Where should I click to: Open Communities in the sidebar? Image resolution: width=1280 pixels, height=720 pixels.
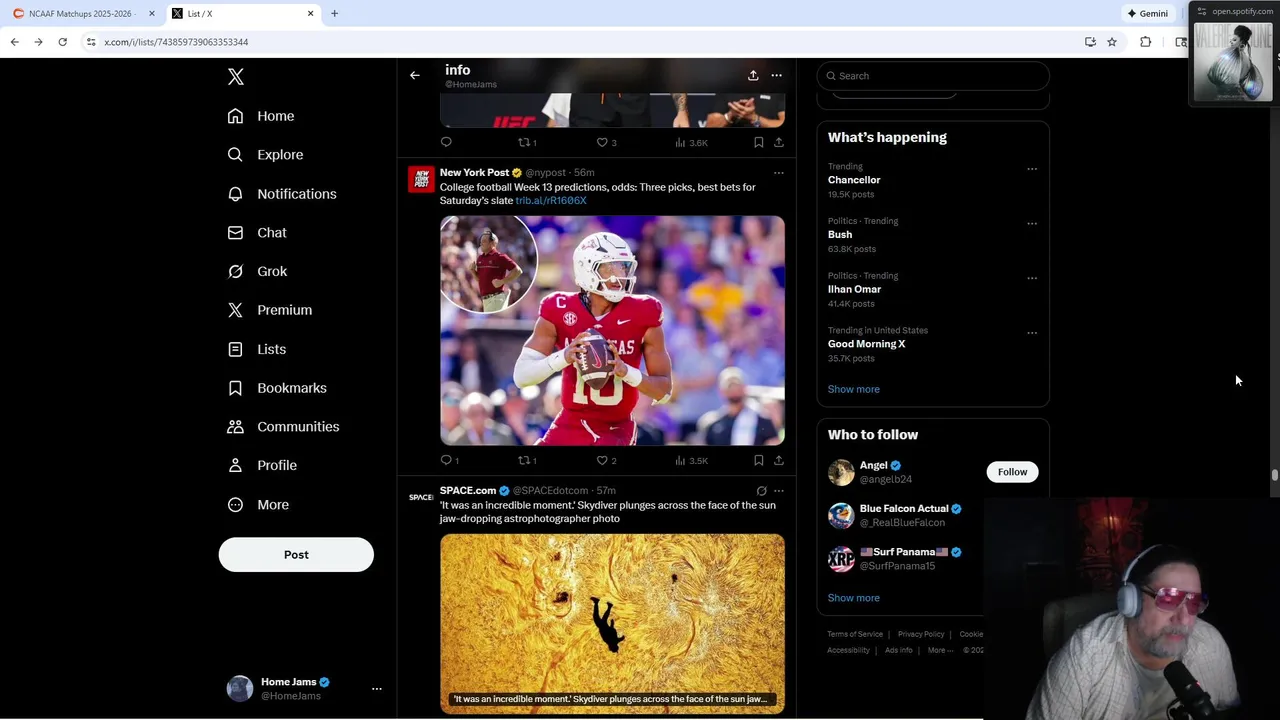click(x=283, y=427)
